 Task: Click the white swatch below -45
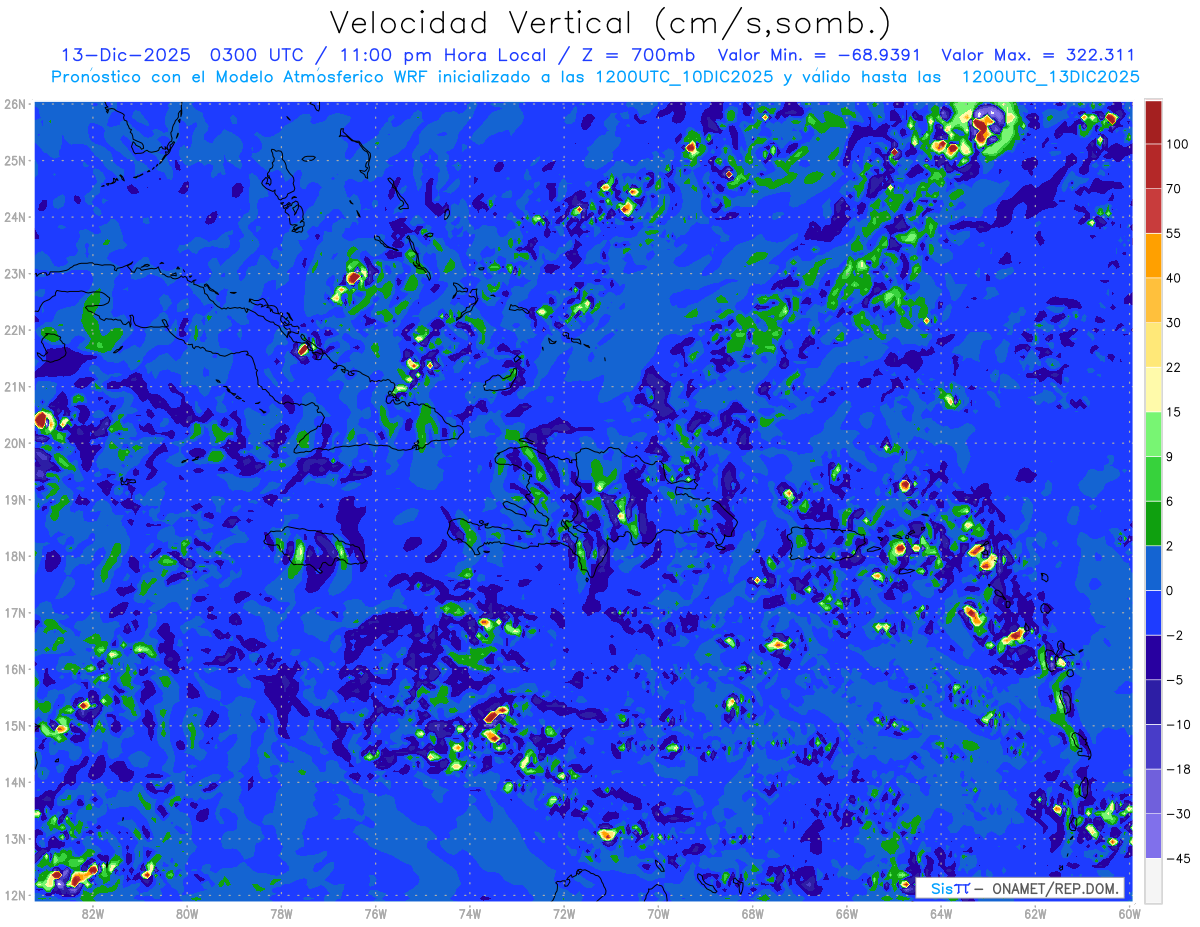[x=1153, y=879]
